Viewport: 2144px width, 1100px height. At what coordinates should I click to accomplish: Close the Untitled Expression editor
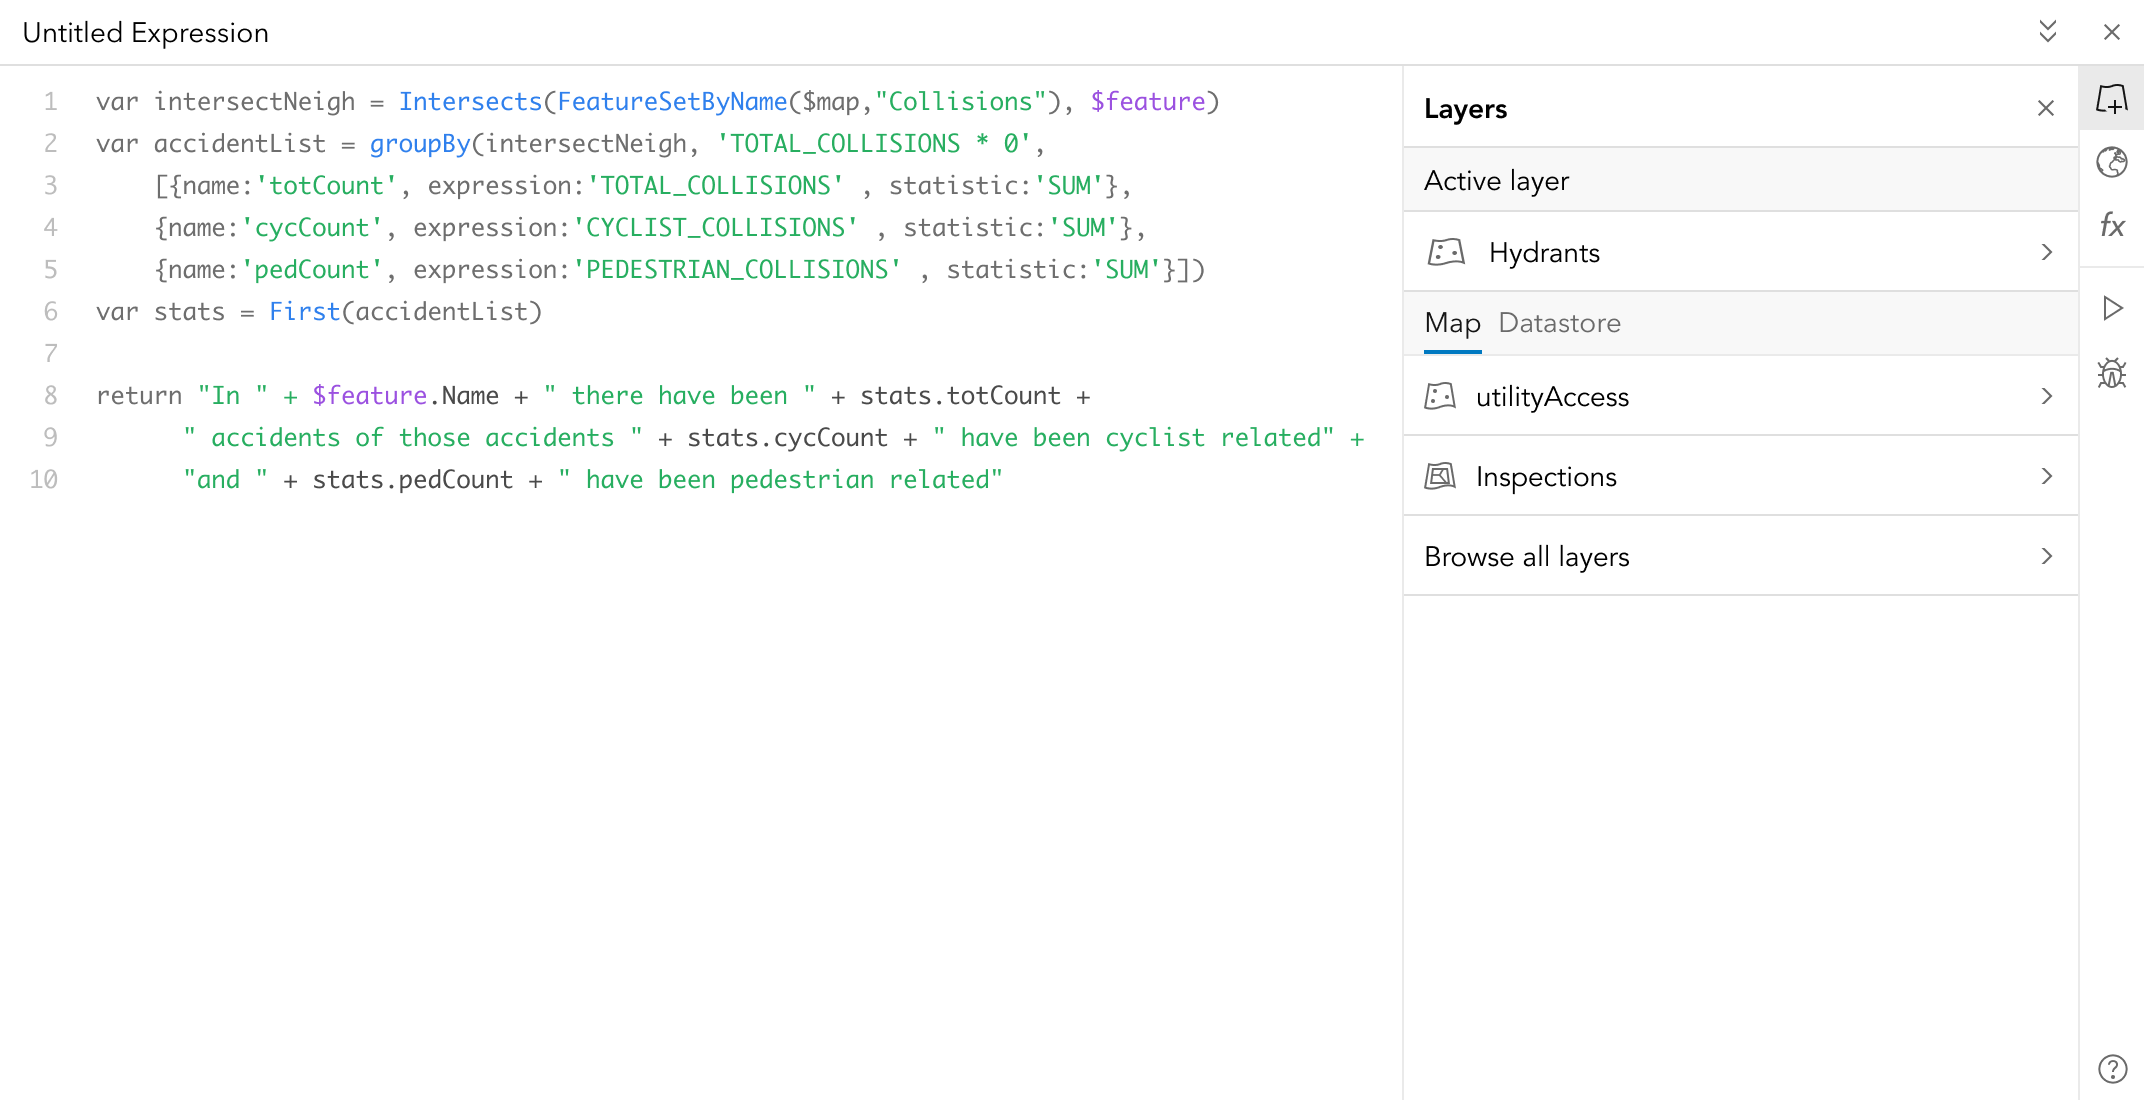(2111, 32)
